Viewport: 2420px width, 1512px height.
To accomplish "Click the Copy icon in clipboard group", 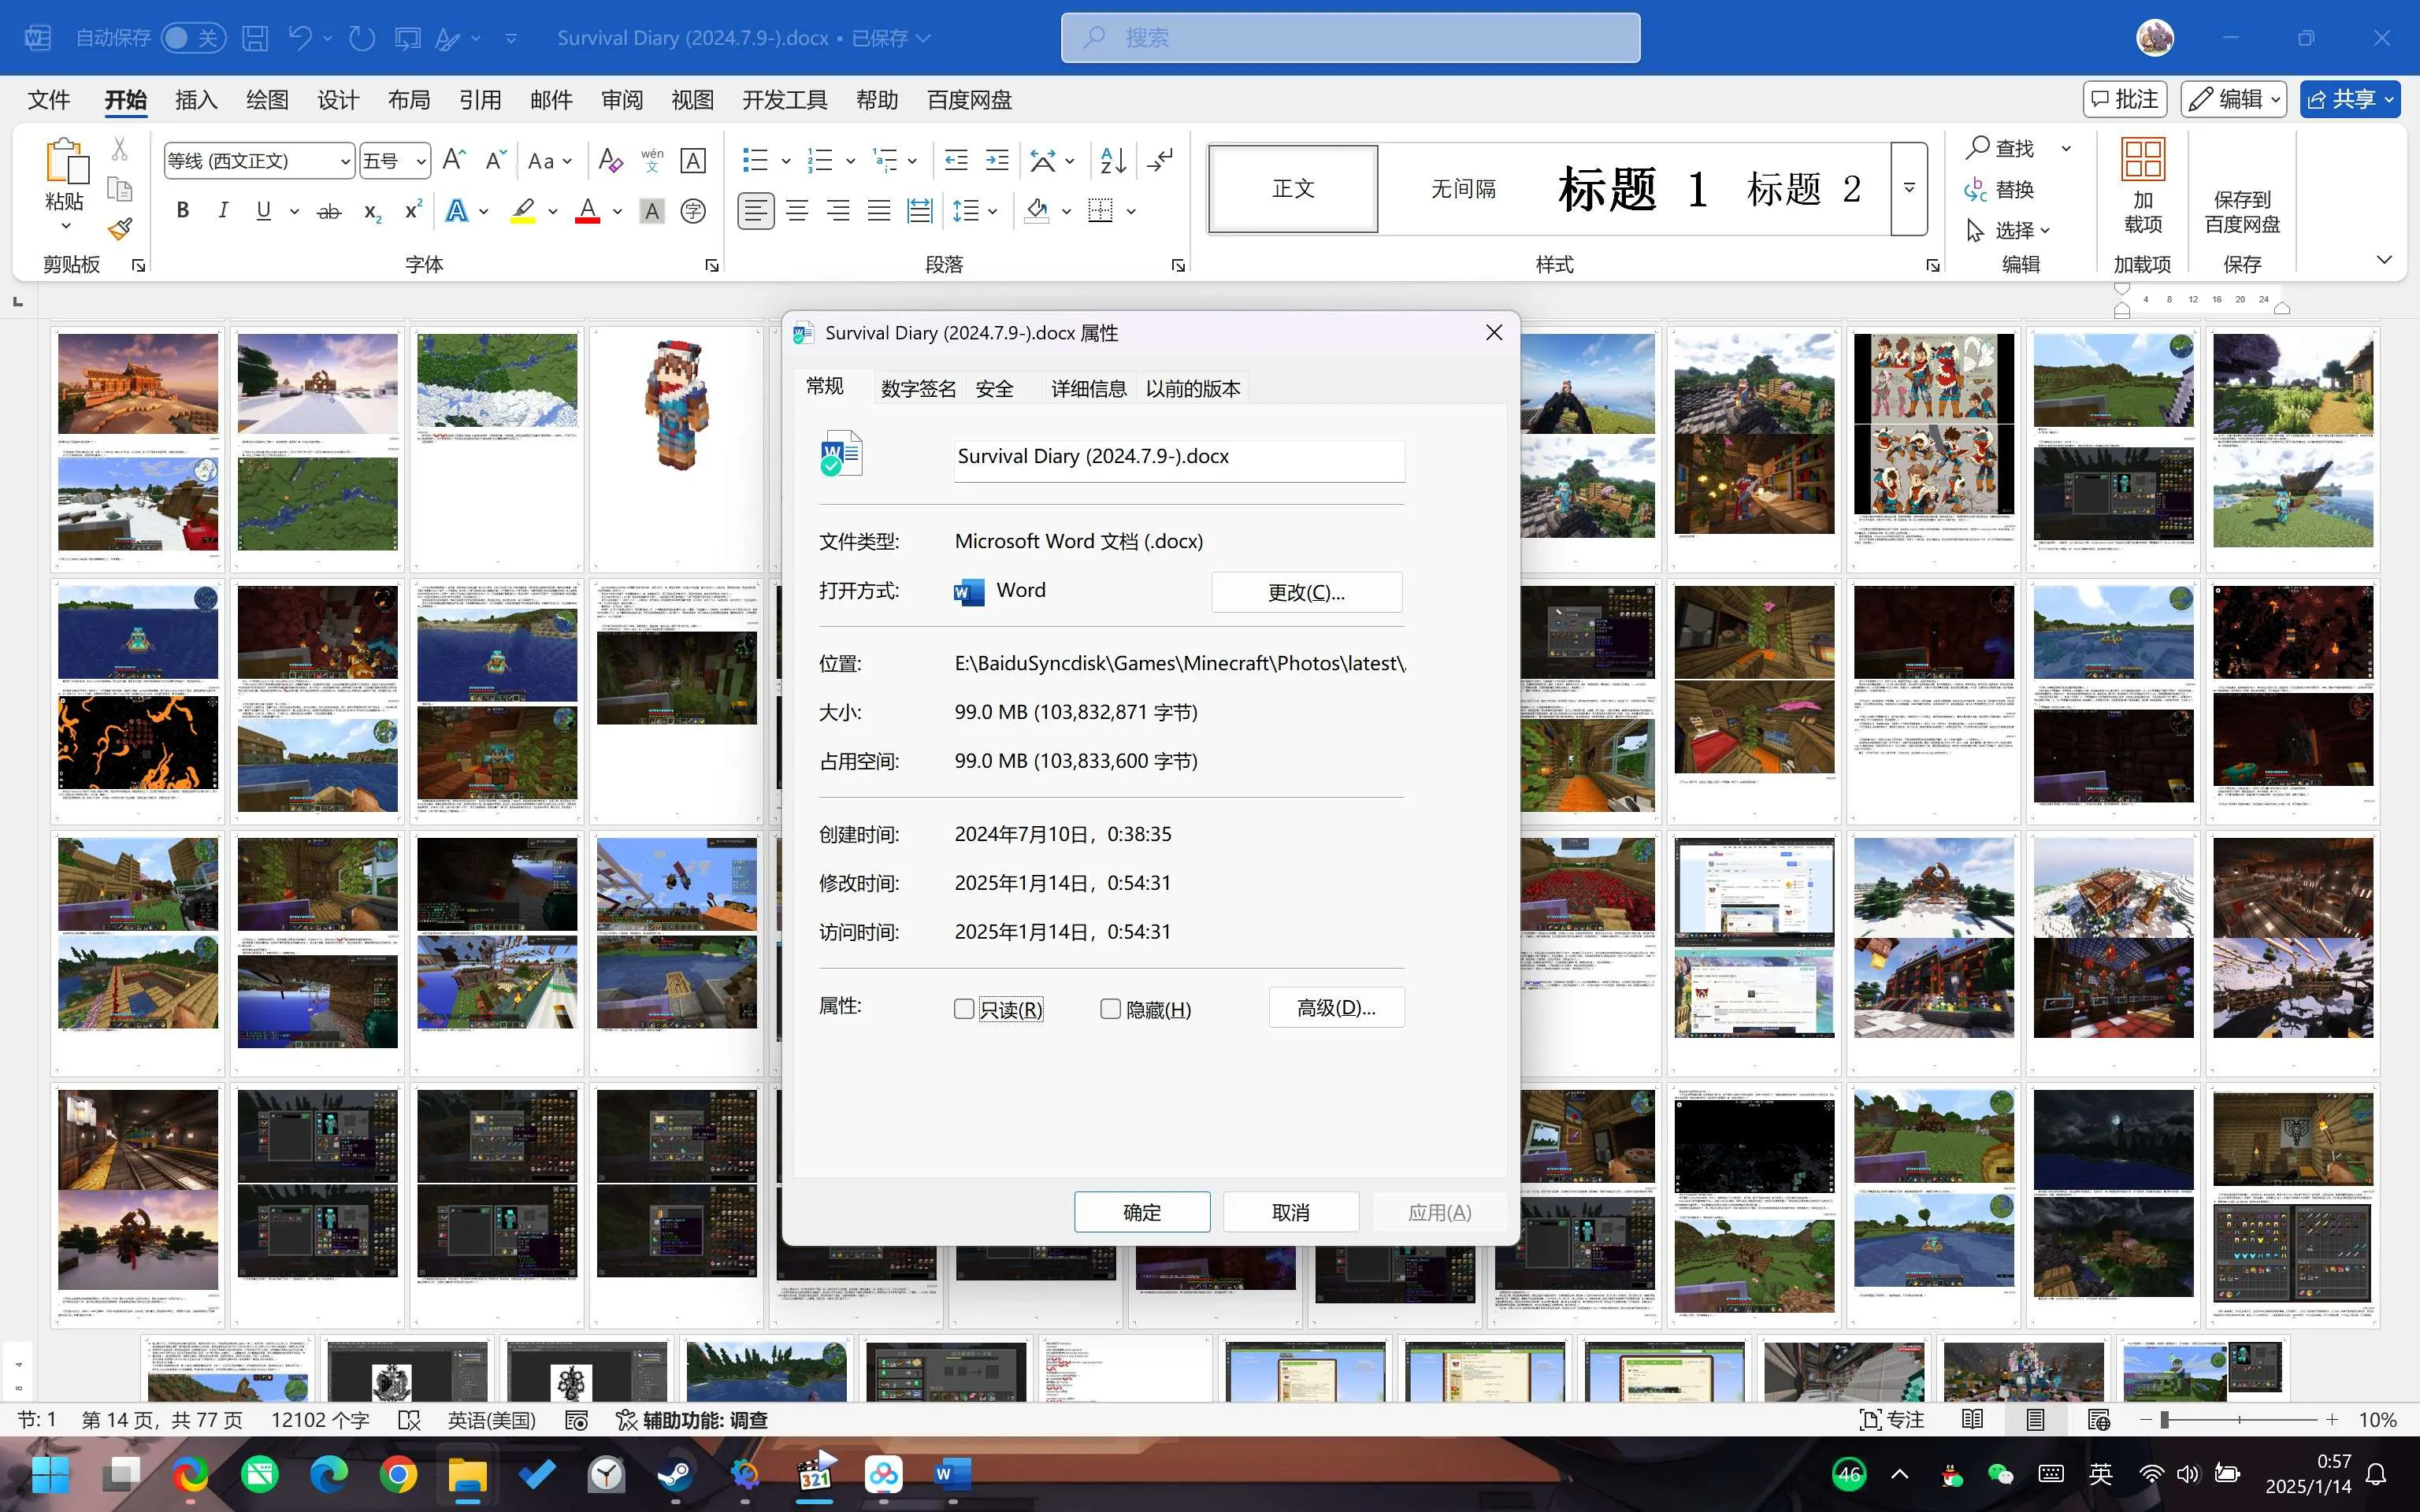I will pyautogui.click(x=120, y=190).
